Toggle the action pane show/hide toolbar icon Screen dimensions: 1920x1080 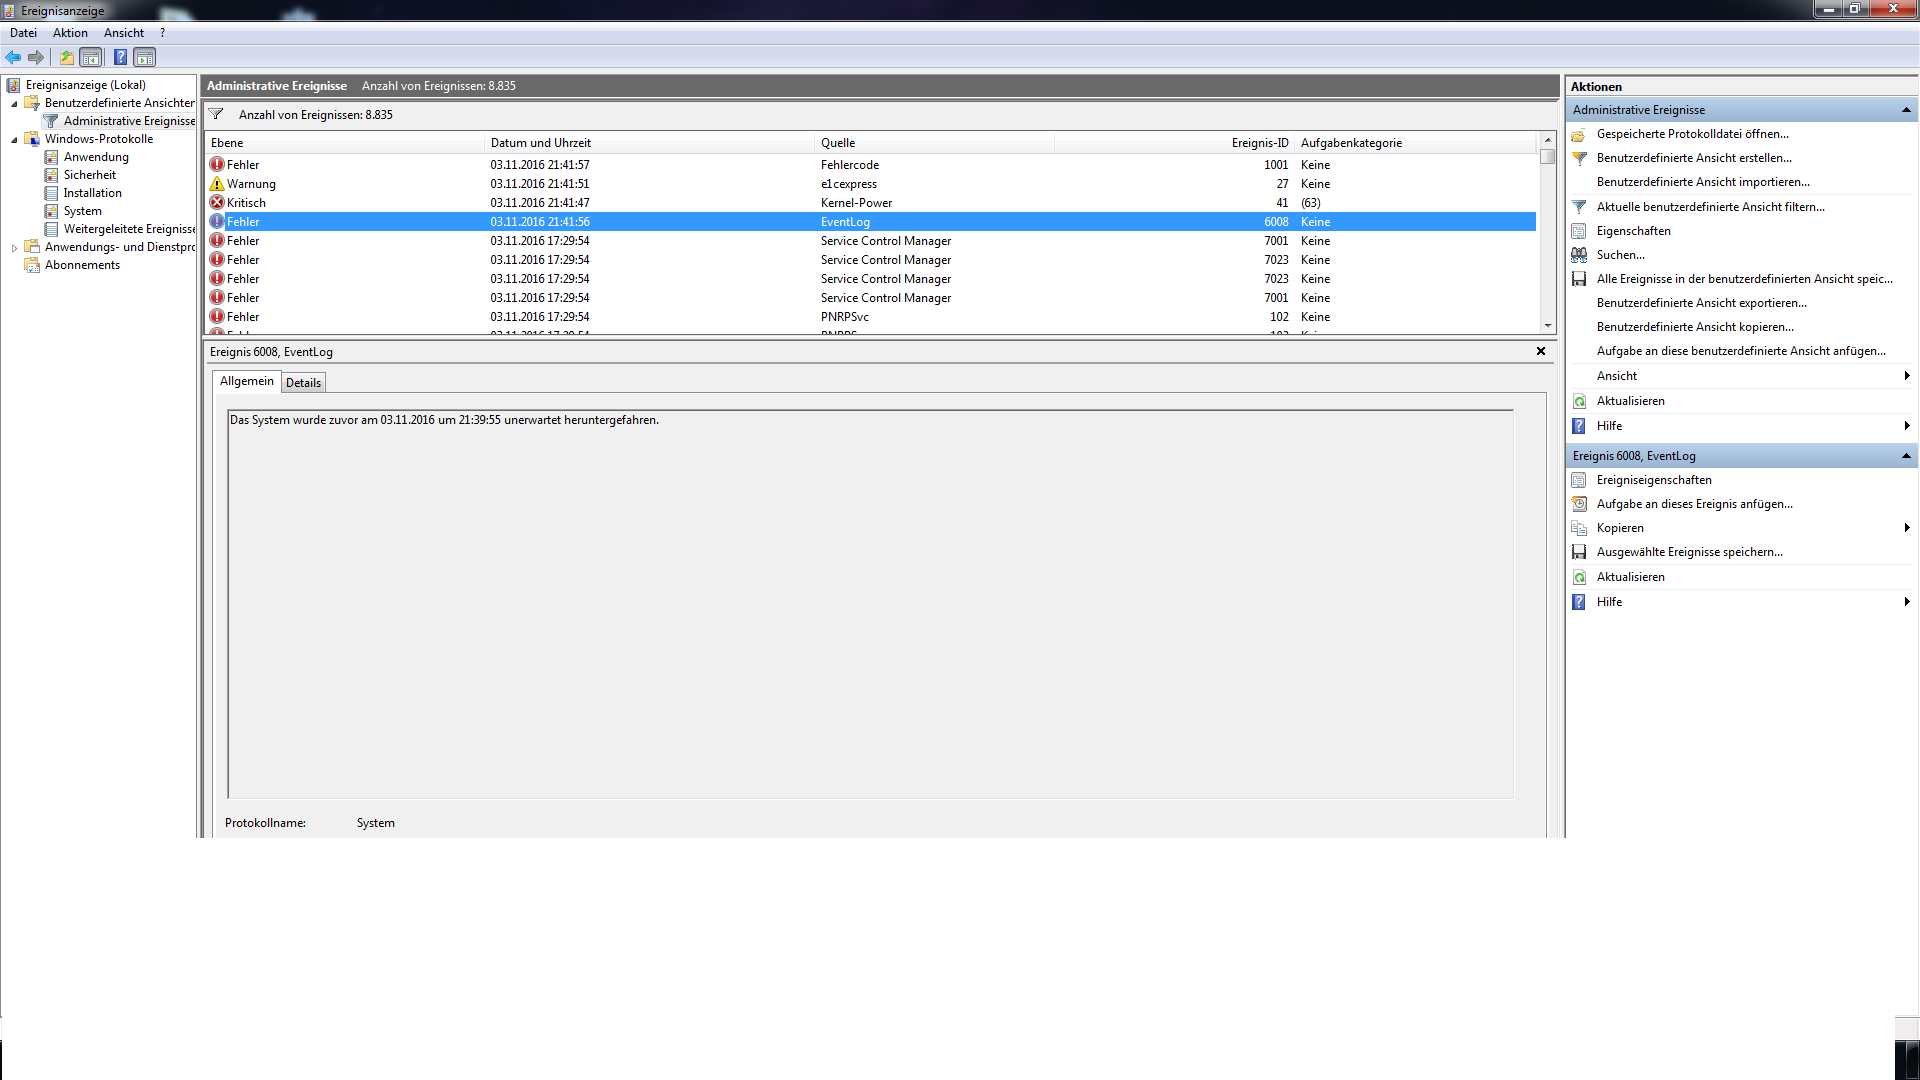tap(145, 57)
